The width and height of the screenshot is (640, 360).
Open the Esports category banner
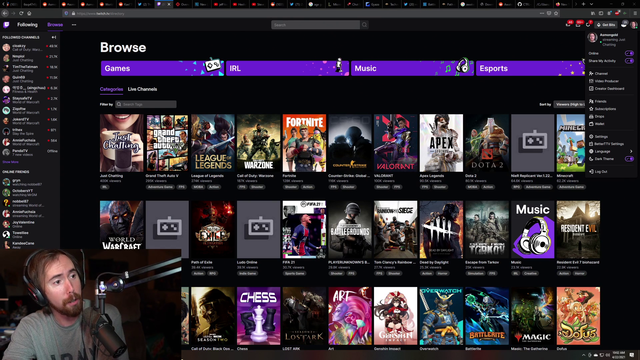pos(530,68)
